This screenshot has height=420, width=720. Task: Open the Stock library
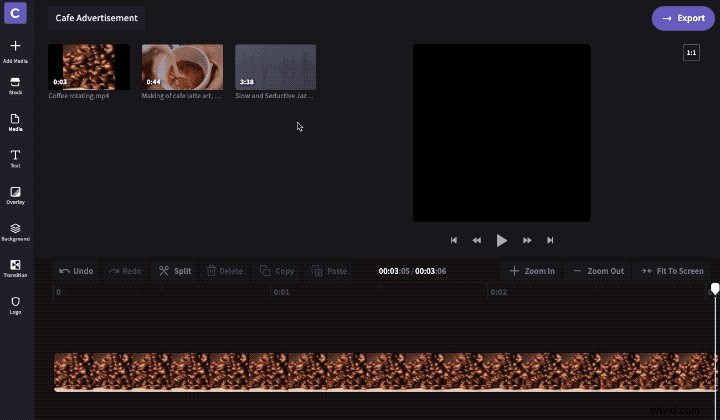pos(15,86)
